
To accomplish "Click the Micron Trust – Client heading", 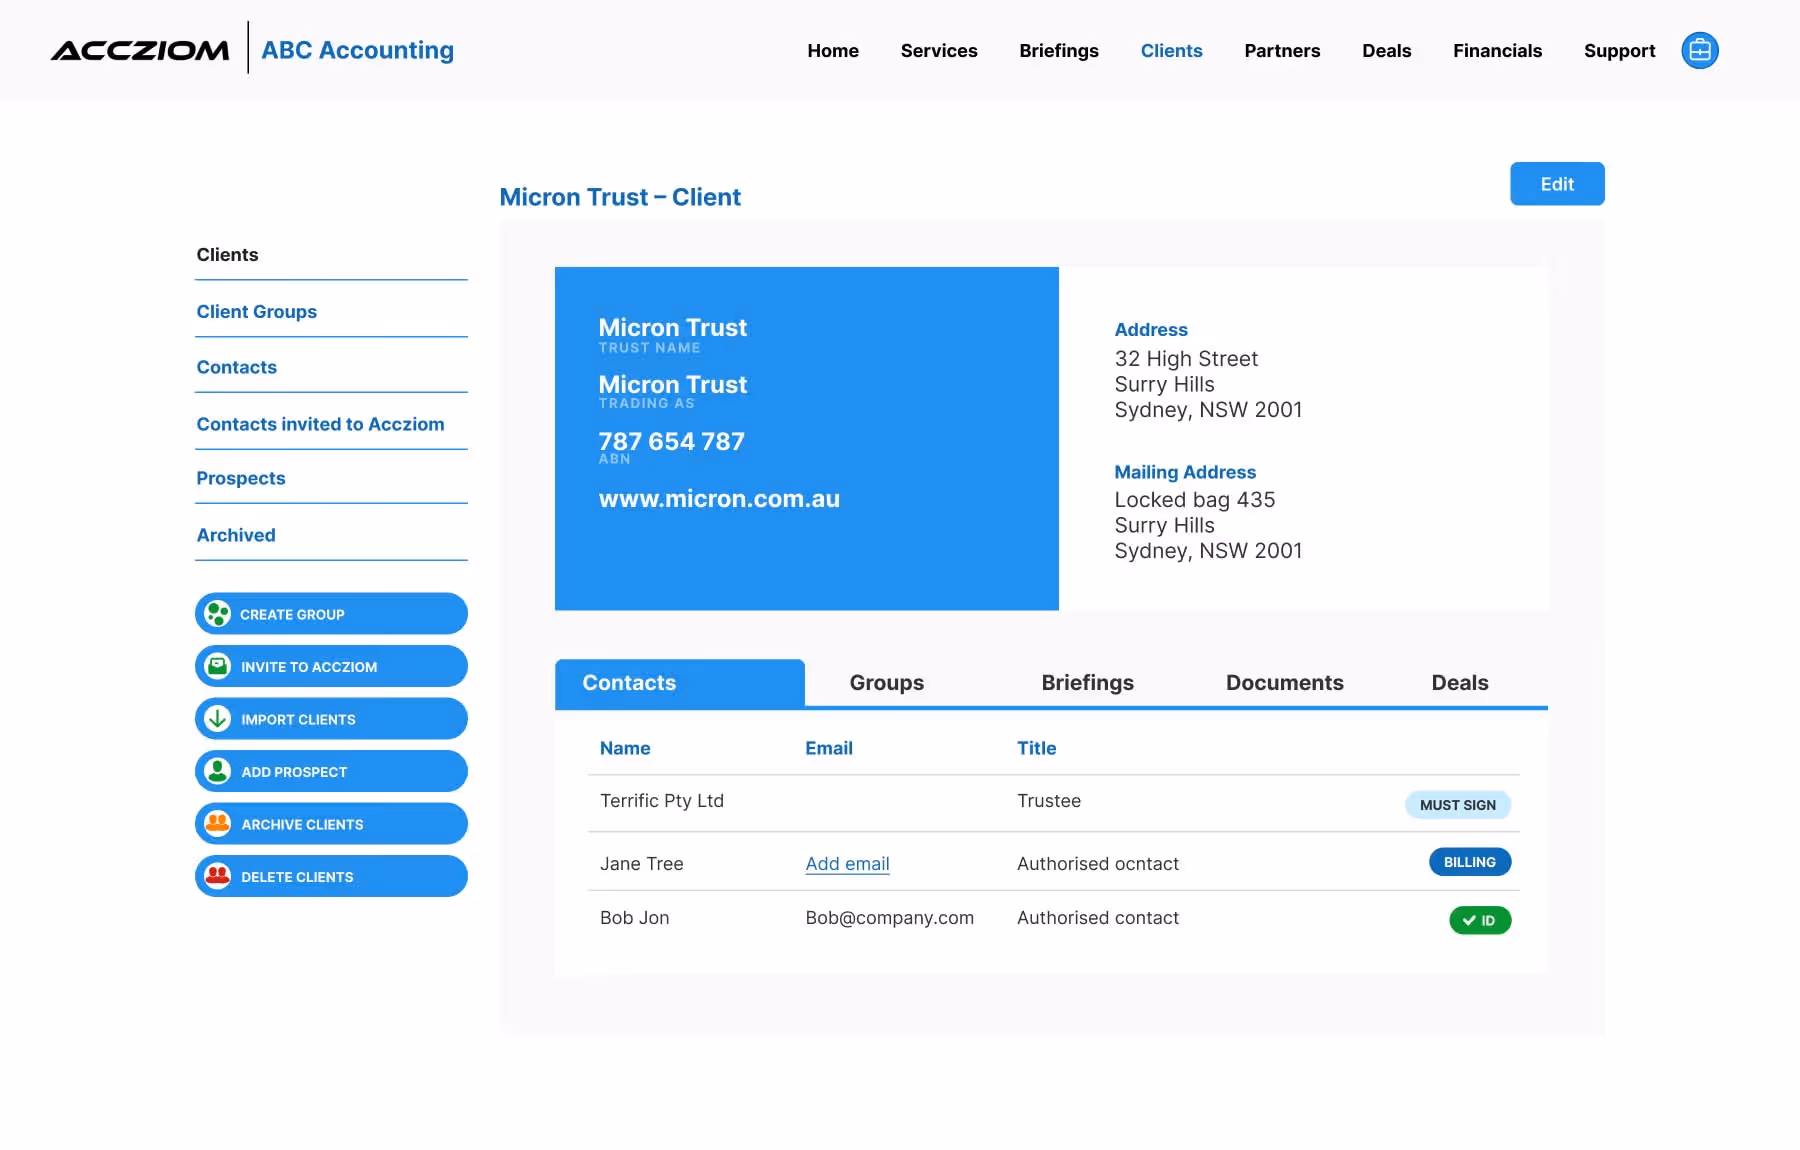I will pos(620,197).
